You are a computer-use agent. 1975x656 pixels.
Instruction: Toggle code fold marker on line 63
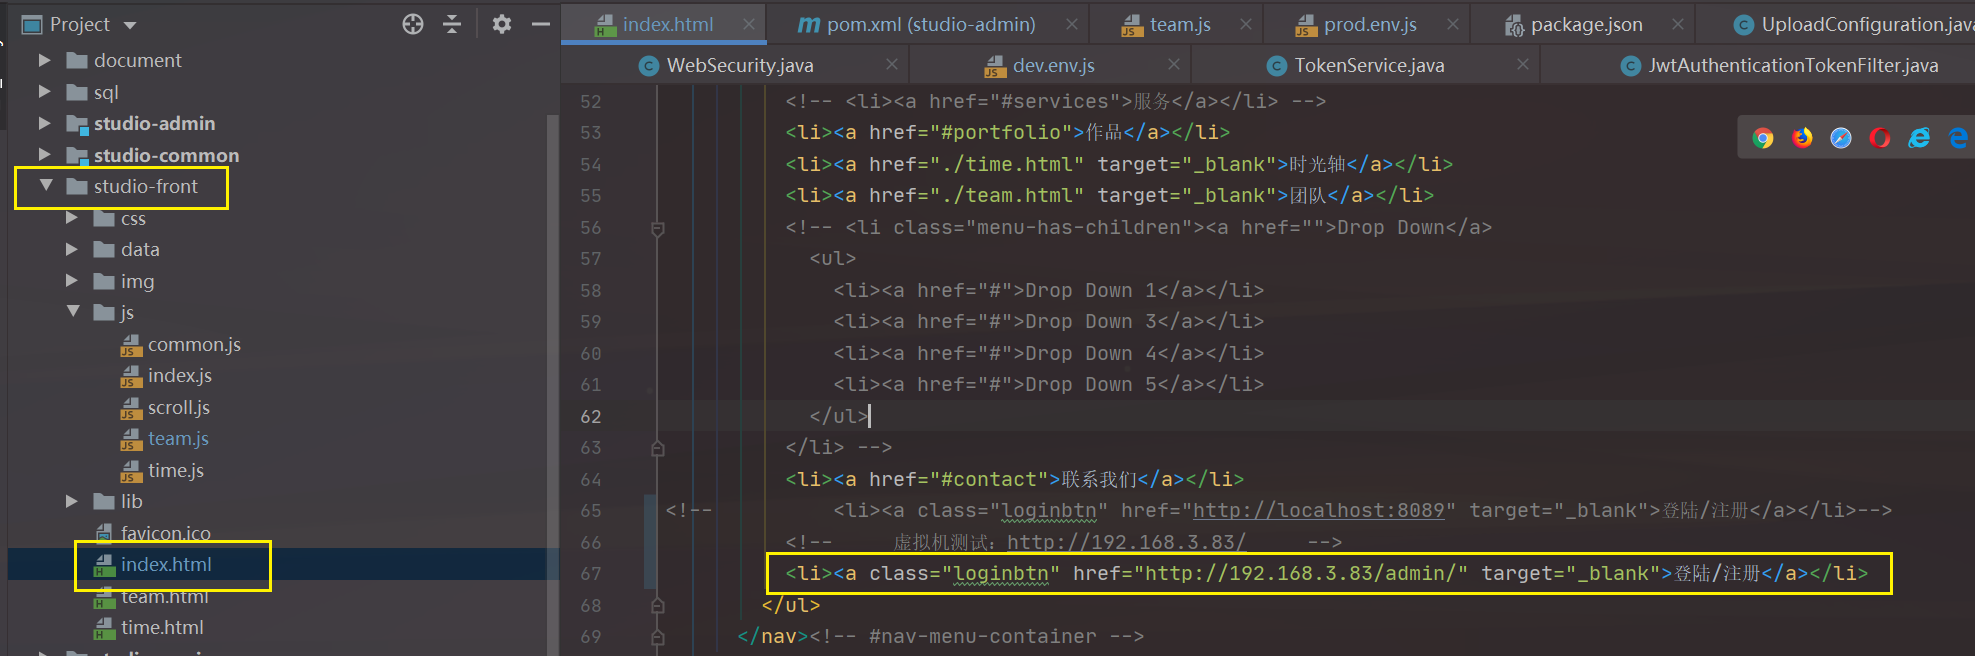pos(658,448)
